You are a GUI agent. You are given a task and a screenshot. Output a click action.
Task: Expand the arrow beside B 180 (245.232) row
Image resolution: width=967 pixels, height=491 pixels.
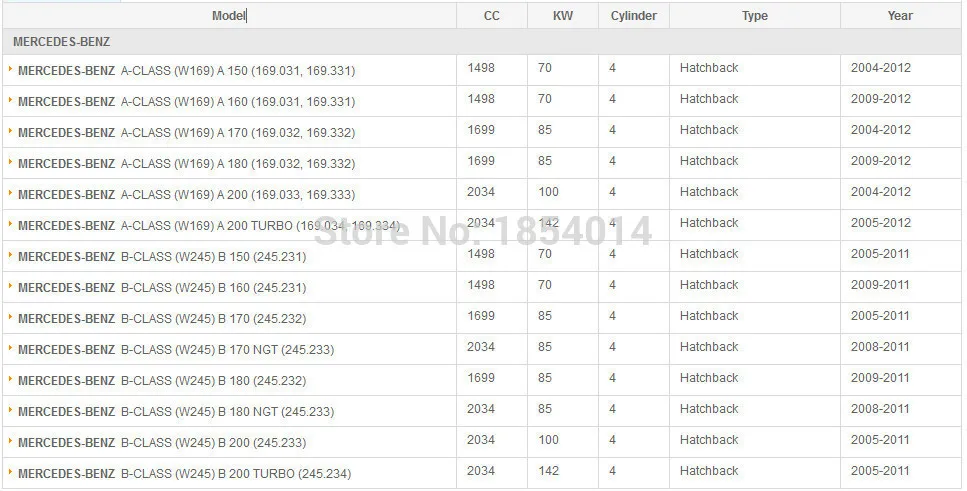tap(10, 379)
